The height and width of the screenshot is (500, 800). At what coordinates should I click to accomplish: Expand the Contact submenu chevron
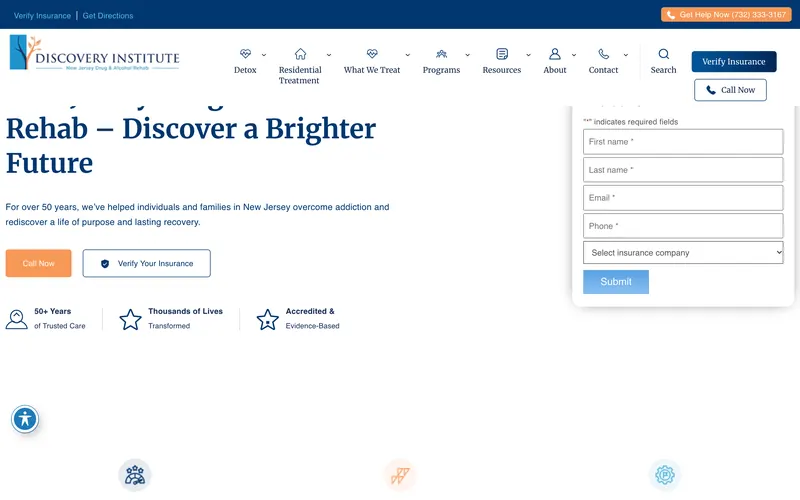pyautogui.click(x=626, y=55)
